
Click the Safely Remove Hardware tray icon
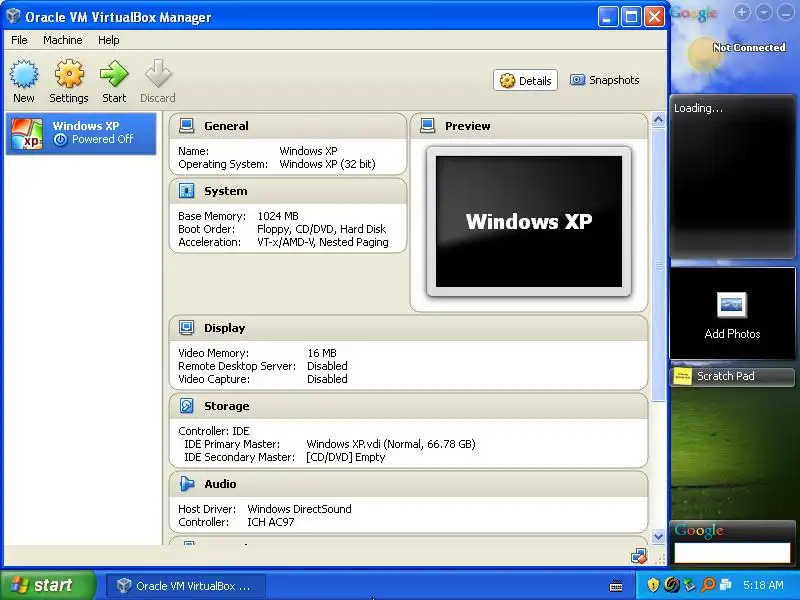pos(690,585)
